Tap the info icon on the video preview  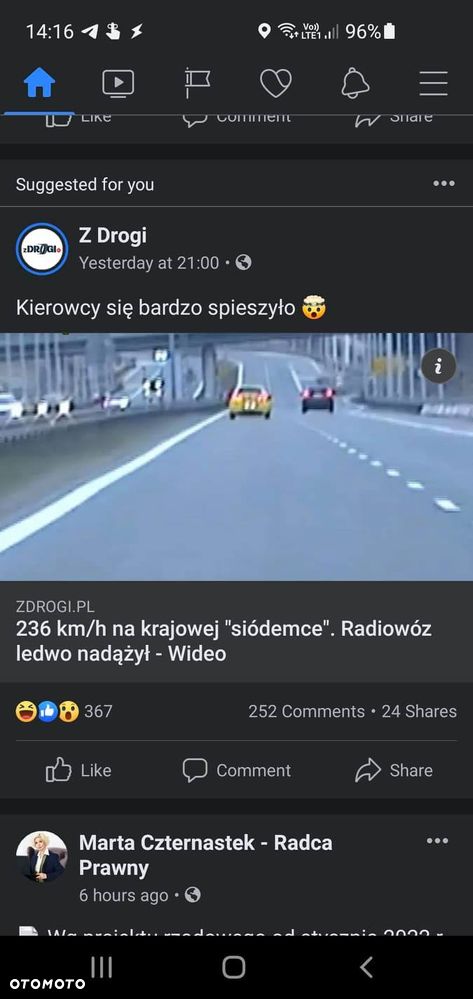tap(438, 366)
